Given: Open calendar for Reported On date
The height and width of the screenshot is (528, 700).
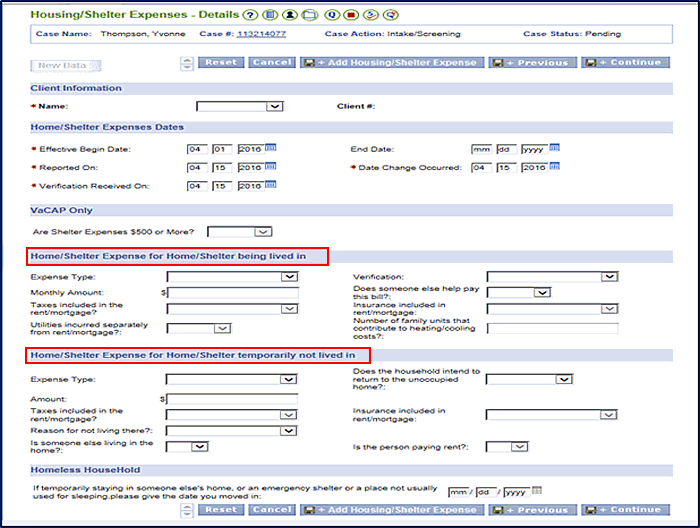Looking at the screenshot, I should (x=271, y=166).
